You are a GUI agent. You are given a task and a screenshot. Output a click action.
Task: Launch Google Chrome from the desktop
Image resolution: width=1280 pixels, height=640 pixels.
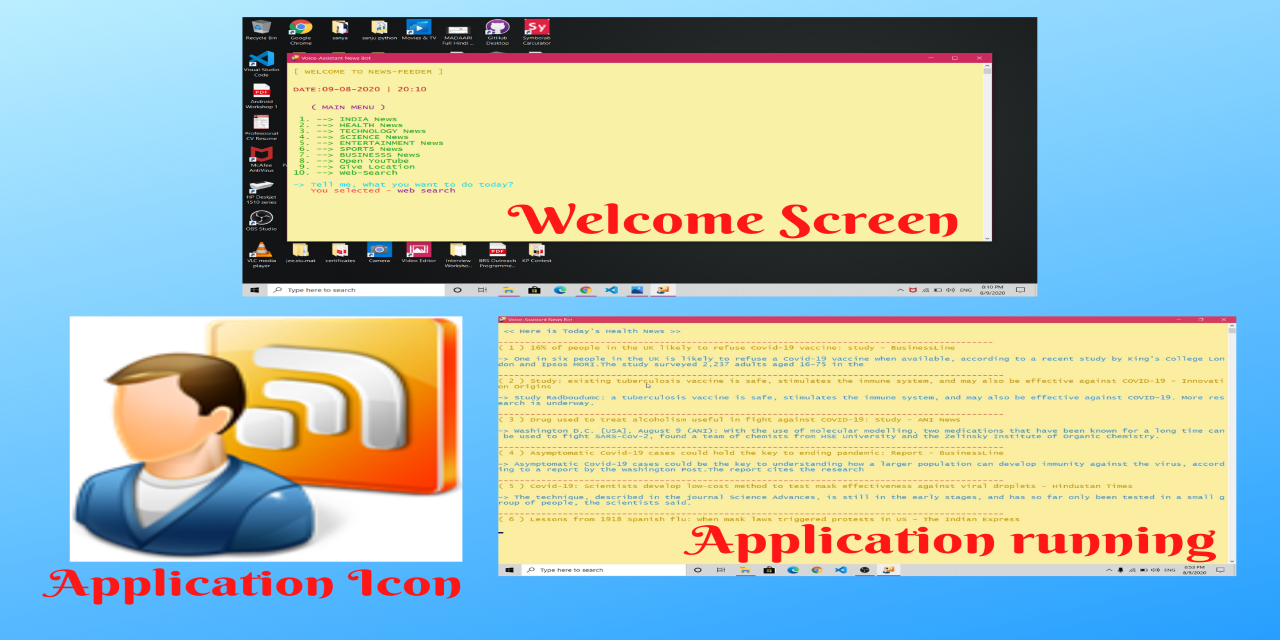[x=300, y=33]
